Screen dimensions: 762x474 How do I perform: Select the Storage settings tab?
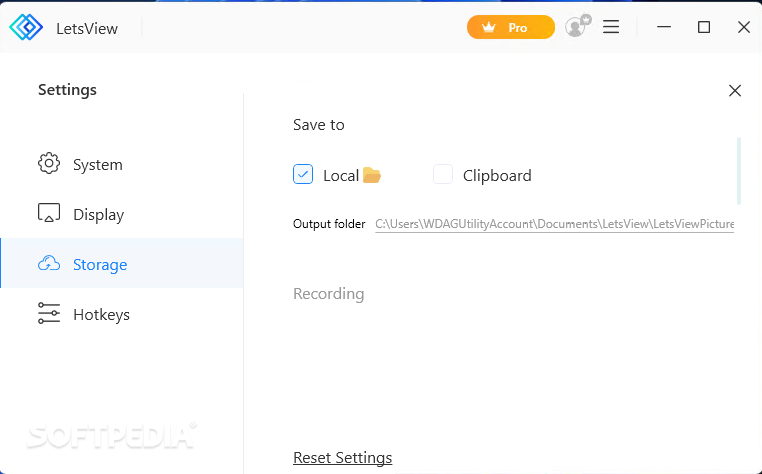coord(121,263)
